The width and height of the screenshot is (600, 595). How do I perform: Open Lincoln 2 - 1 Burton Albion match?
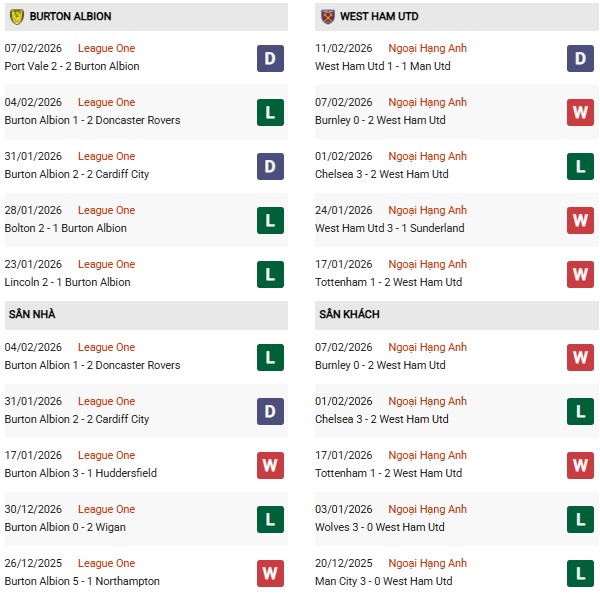(67, 282)
